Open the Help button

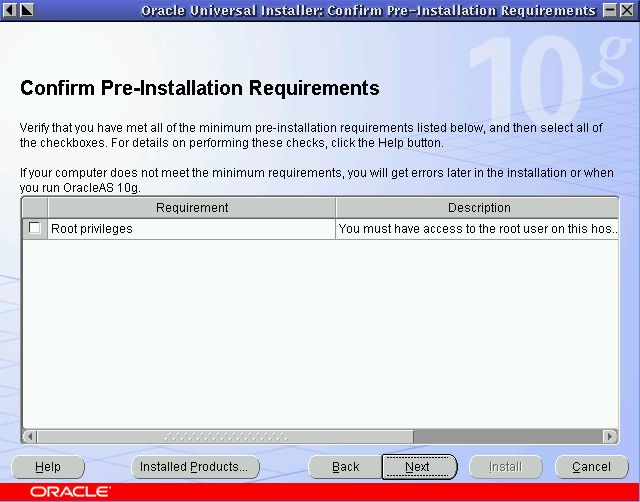click(x=48, y=467)
